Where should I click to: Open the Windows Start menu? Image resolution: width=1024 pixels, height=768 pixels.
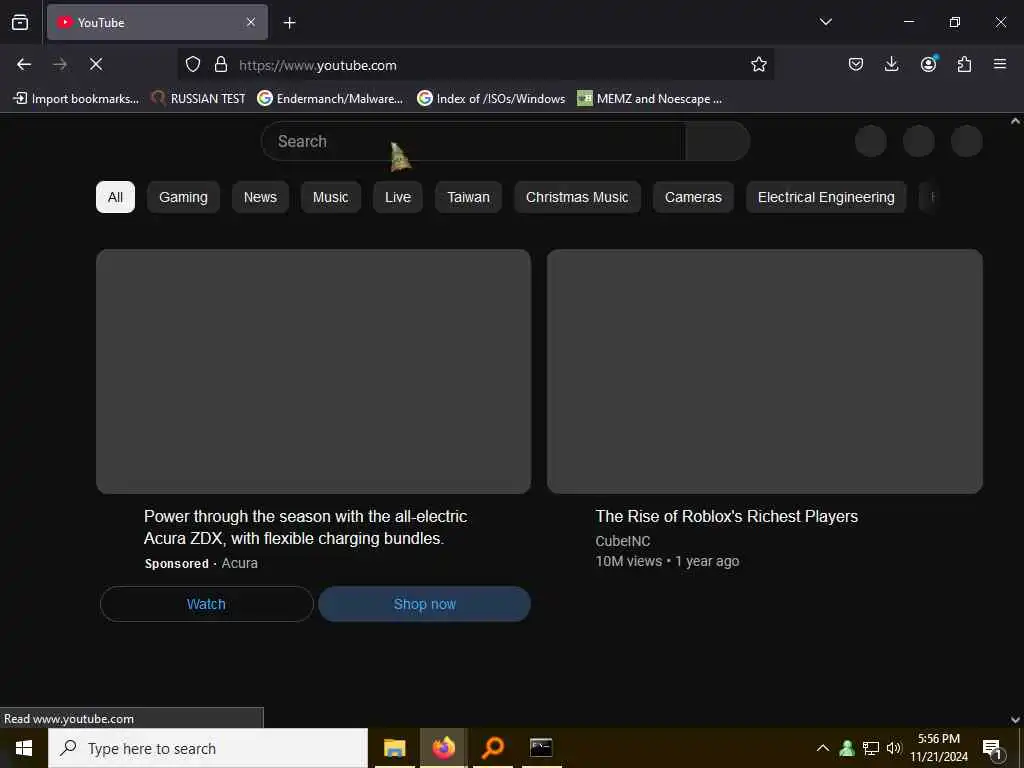[24, 748]
